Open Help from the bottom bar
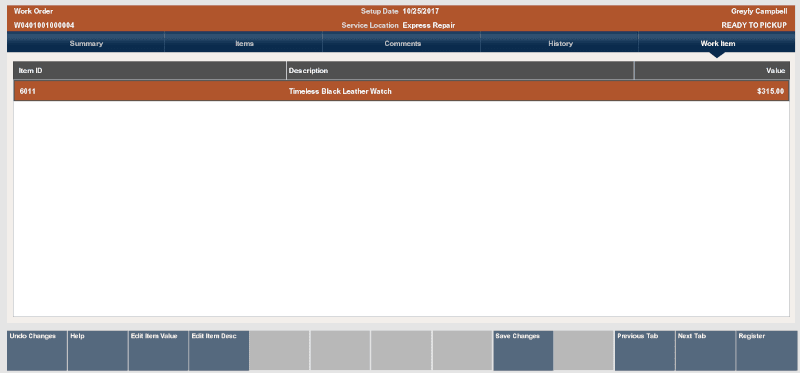800x373 pixels. 97,351
